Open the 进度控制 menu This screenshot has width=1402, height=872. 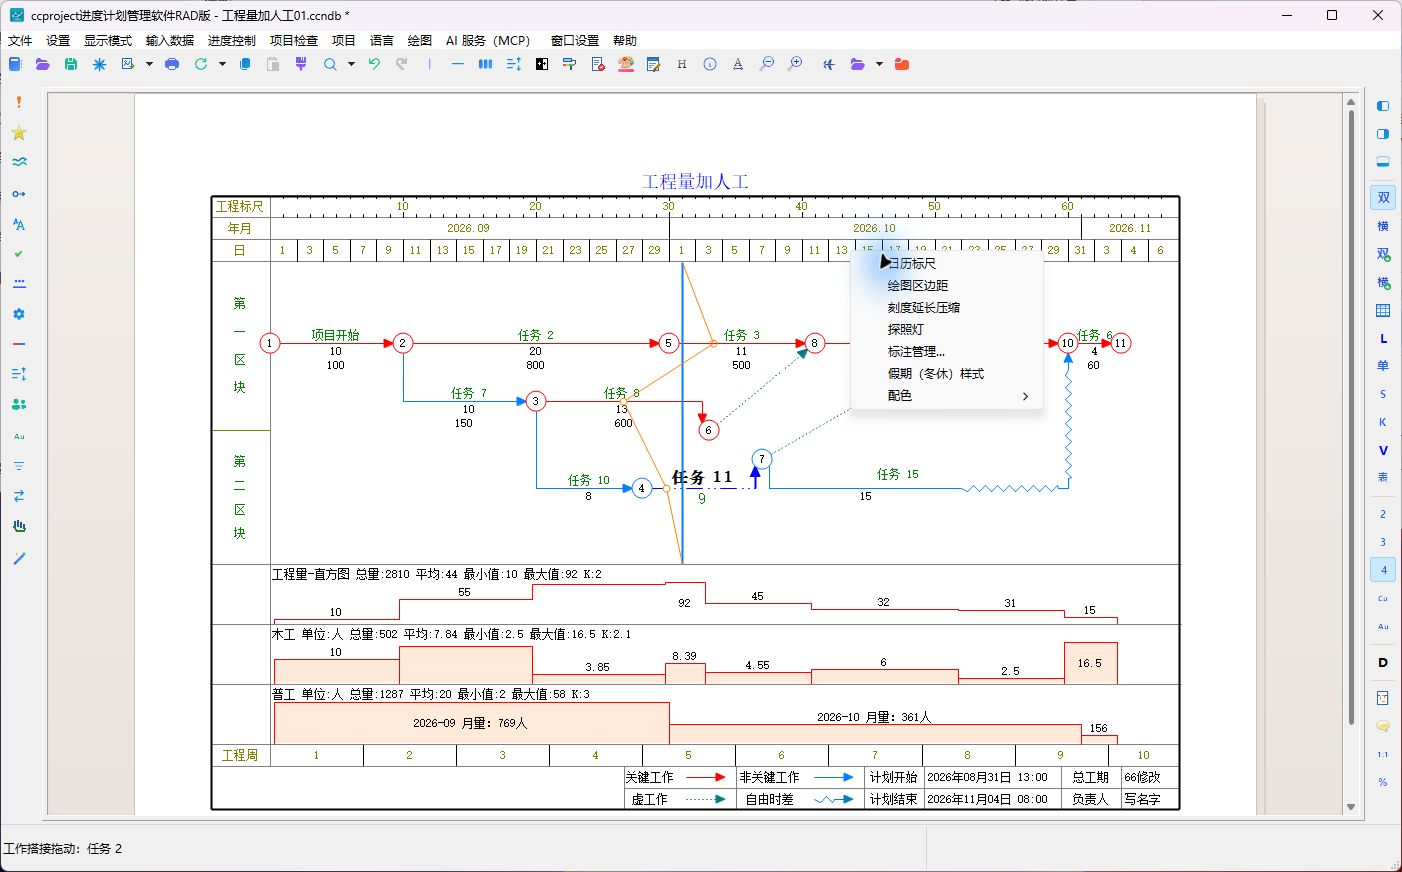pyautogui.click(x=232, y=41)
